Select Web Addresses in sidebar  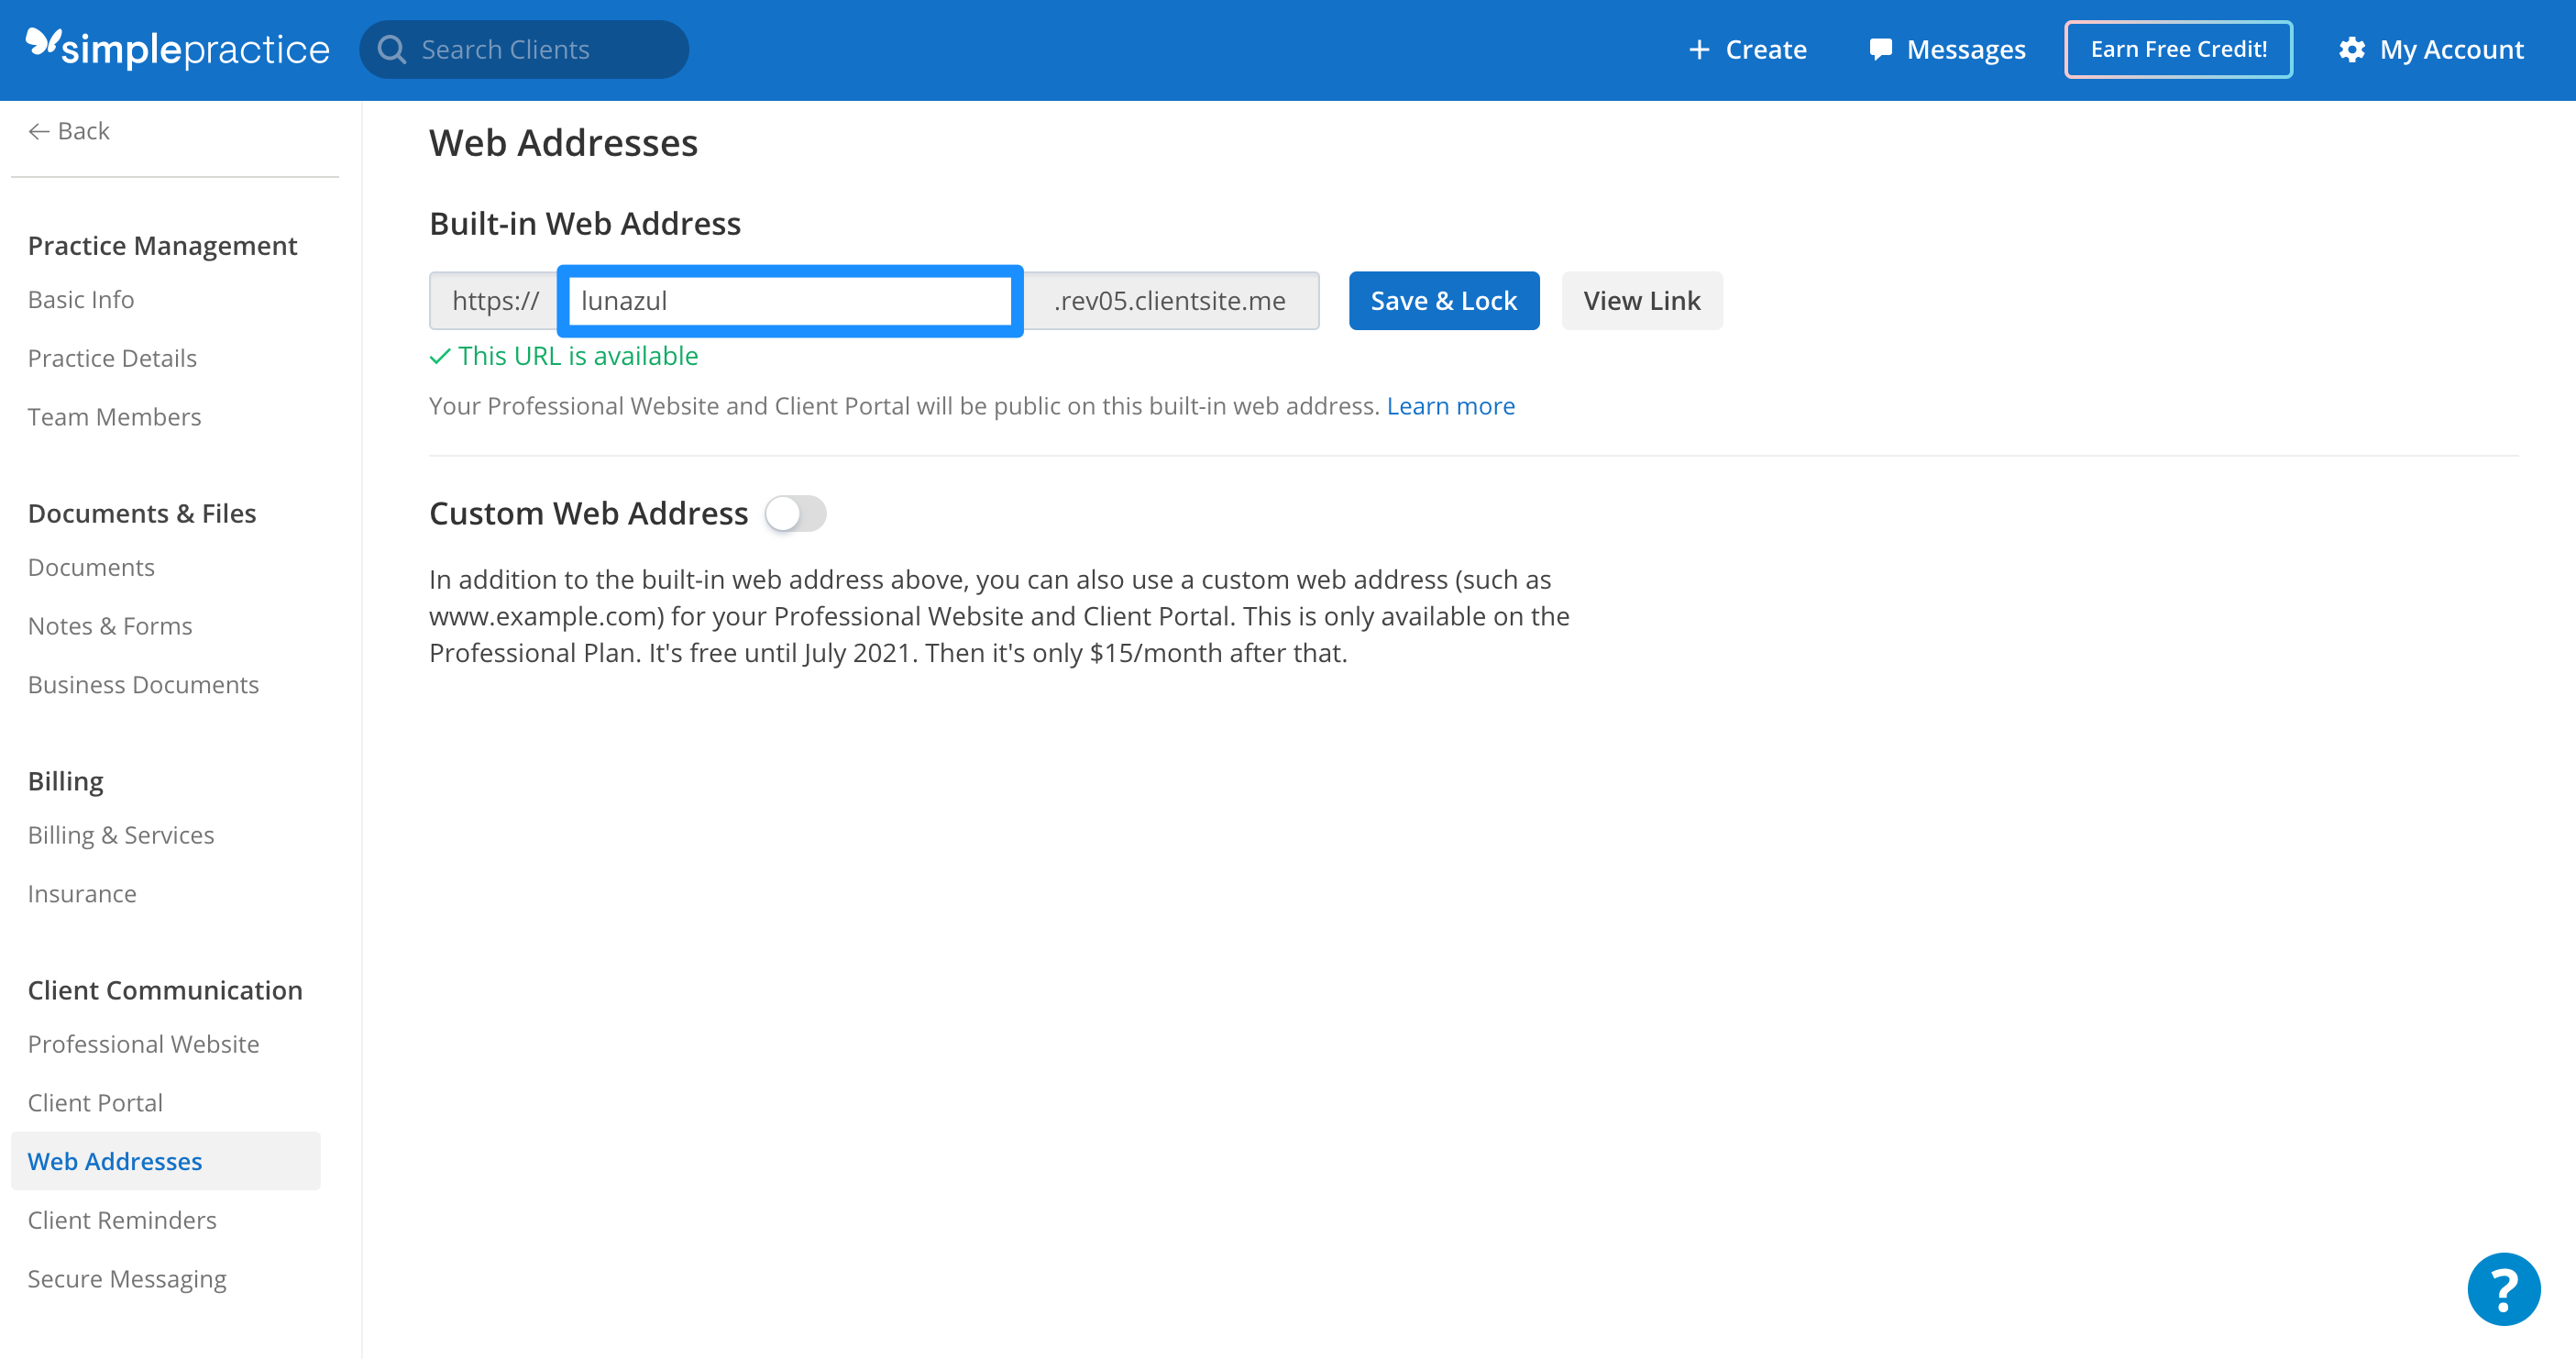pyautogui.click(x=166, y=1160)
